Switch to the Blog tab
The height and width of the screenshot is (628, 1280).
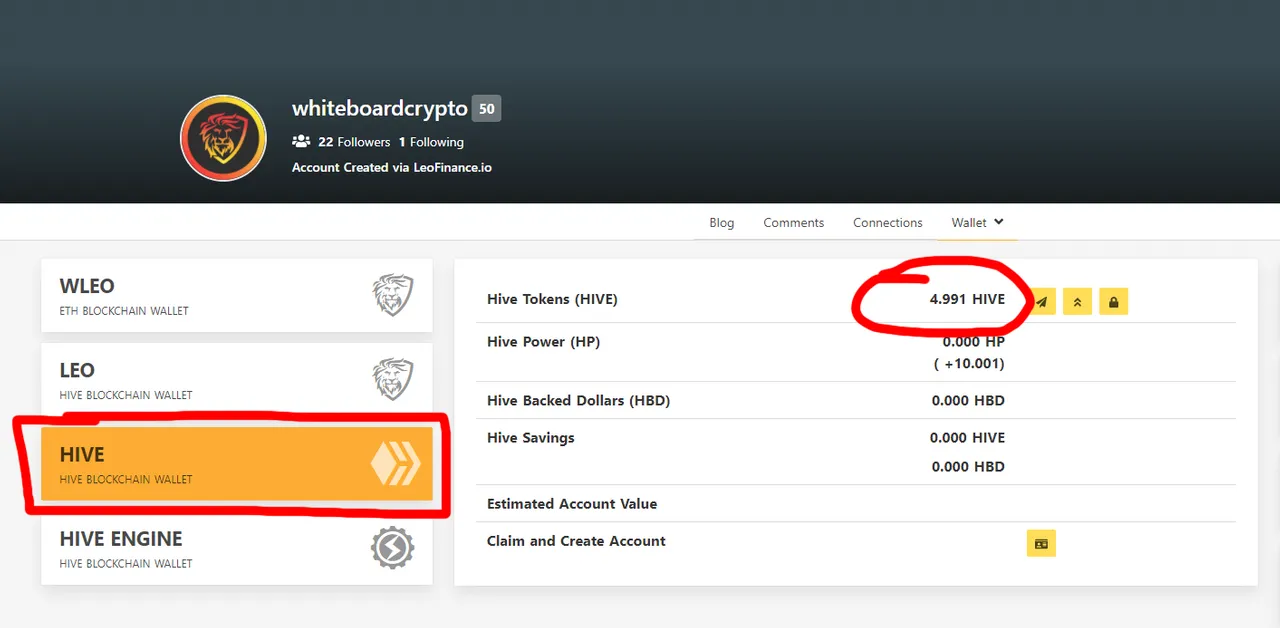click(x=722, y=222)
